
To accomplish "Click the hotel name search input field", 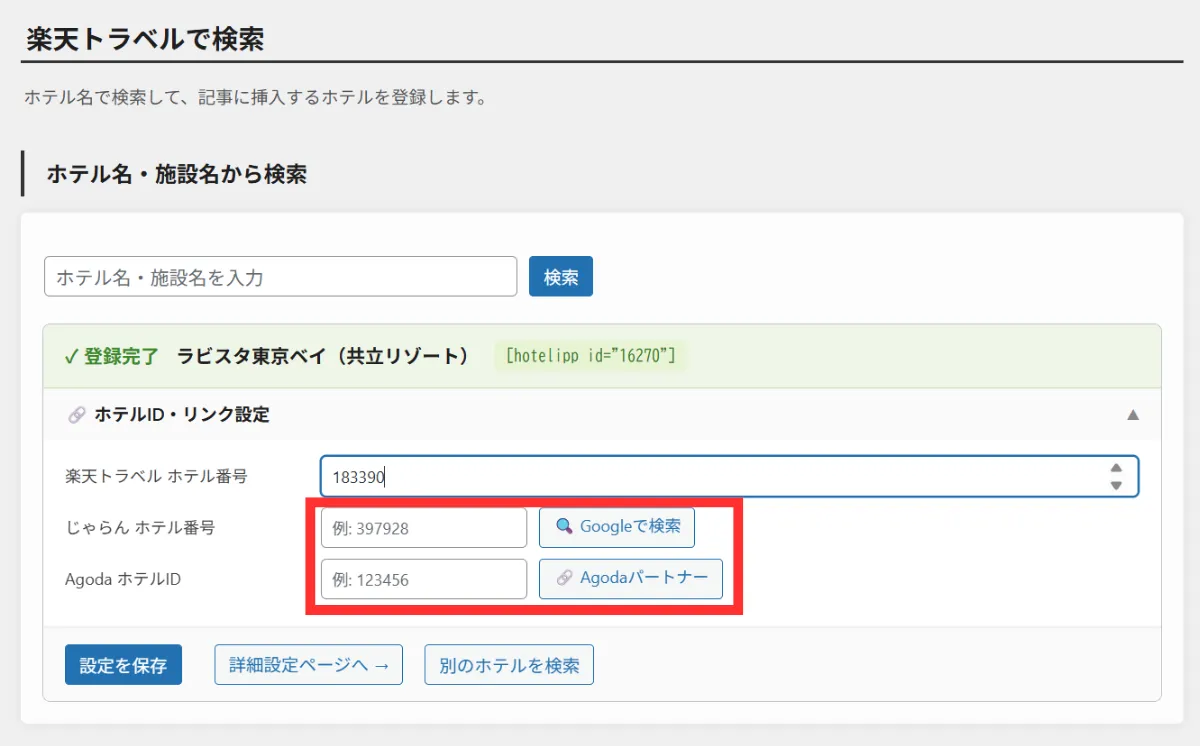I will click(x=280, y=277).
